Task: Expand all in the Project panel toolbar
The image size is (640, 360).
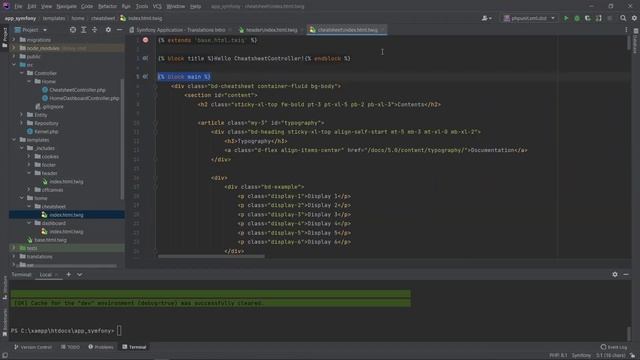Action: tap(84, 30)
